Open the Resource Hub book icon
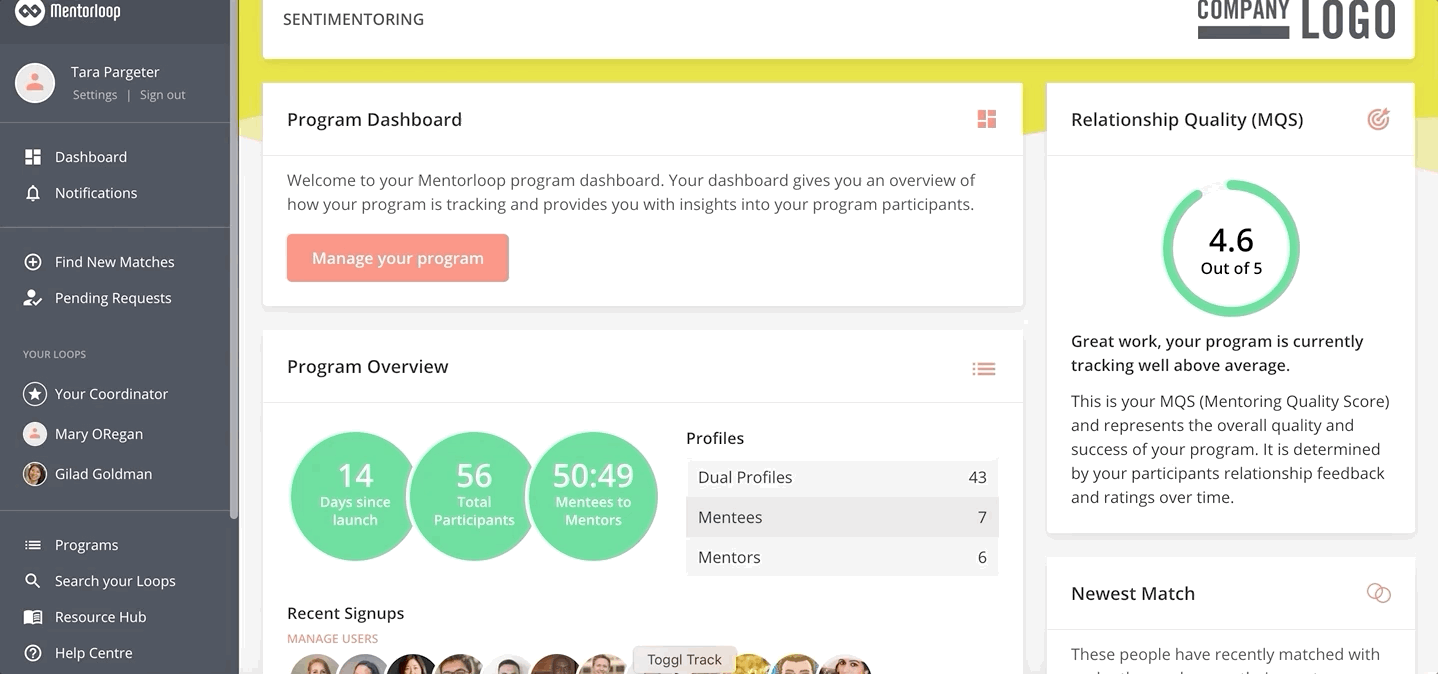This screenshot has height=674, width=1438. pos(33,617)
